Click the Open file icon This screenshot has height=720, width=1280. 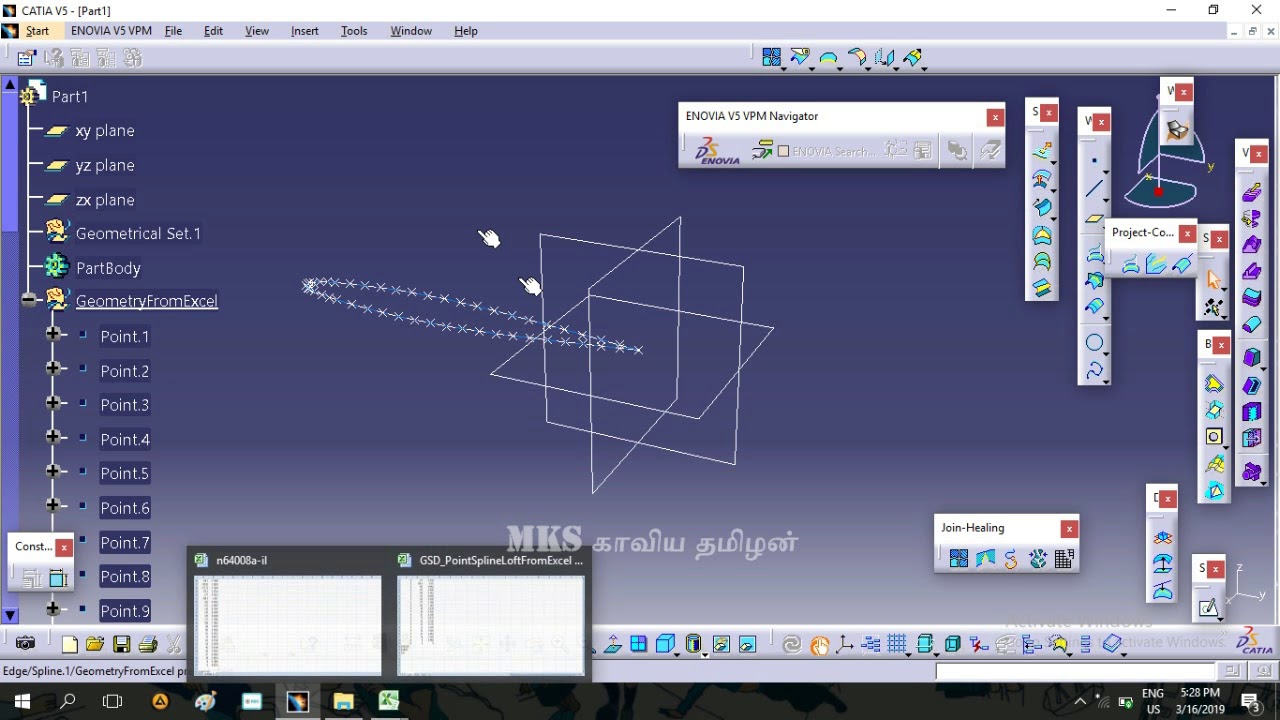coord(95,644)
